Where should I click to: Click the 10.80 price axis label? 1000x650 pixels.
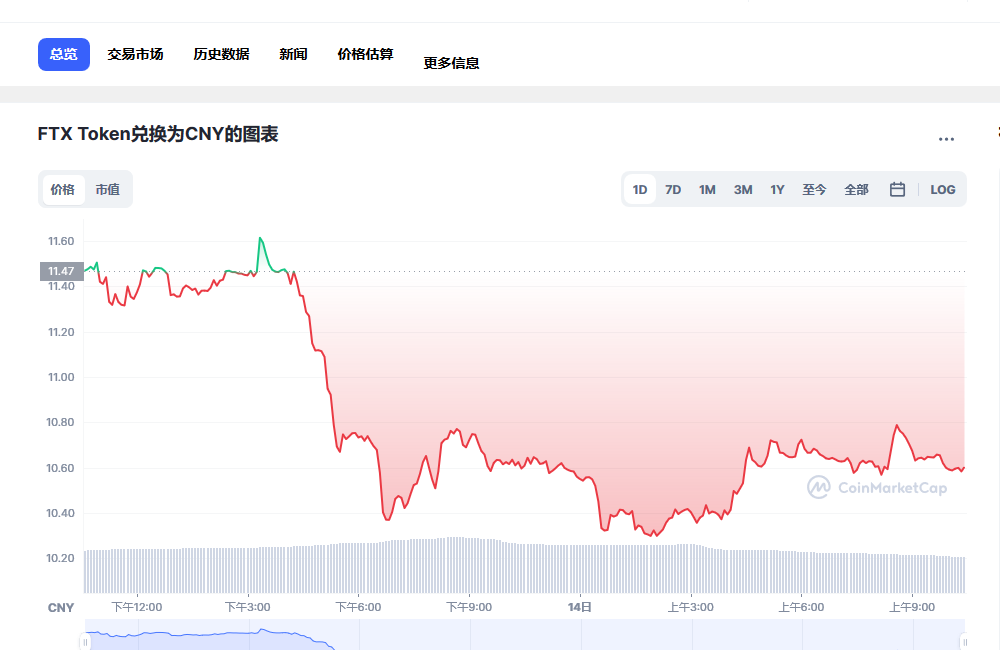61,422
